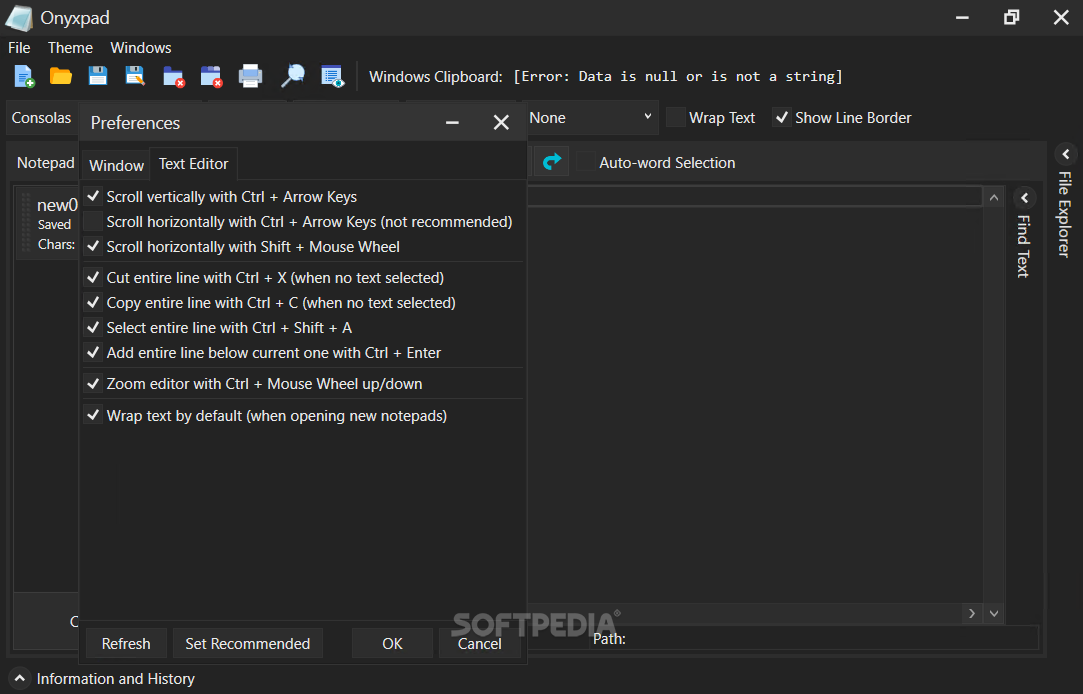Click the Close All Notepads icon
This screenshot has width=1083, height=694.
coord(211,76)
